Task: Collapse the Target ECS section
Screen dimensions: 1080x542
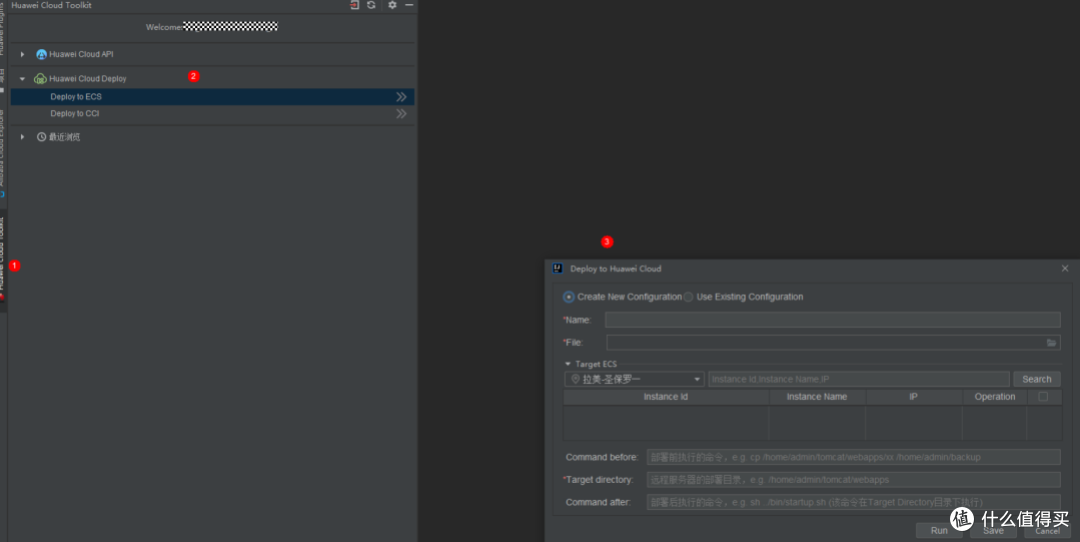Action: coord(568,364)
